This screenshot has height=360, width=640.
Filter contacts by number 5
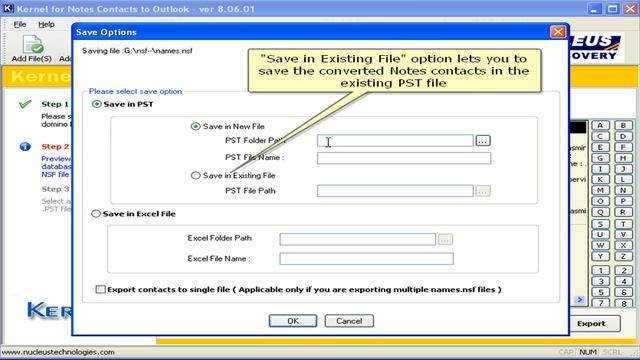pos(600,292)
